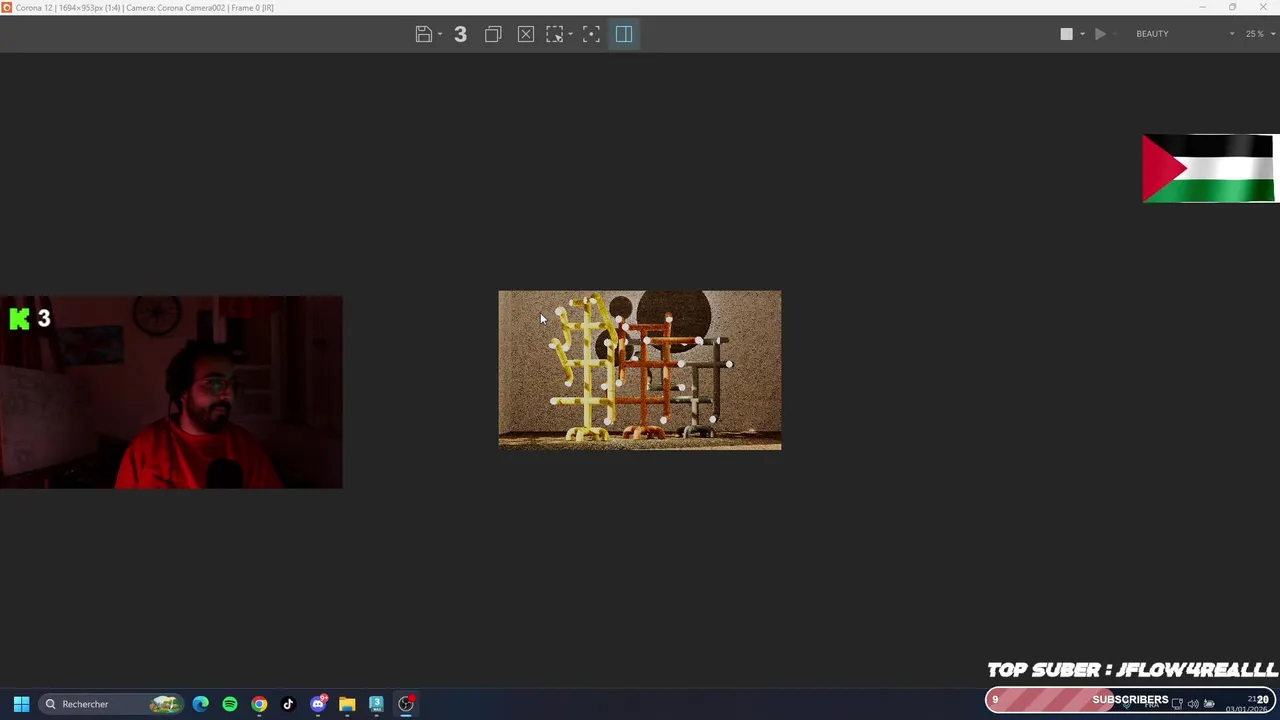Open Microsoft Edge from taskbar
Screen dimensions: 1280x720
(201, 704)
